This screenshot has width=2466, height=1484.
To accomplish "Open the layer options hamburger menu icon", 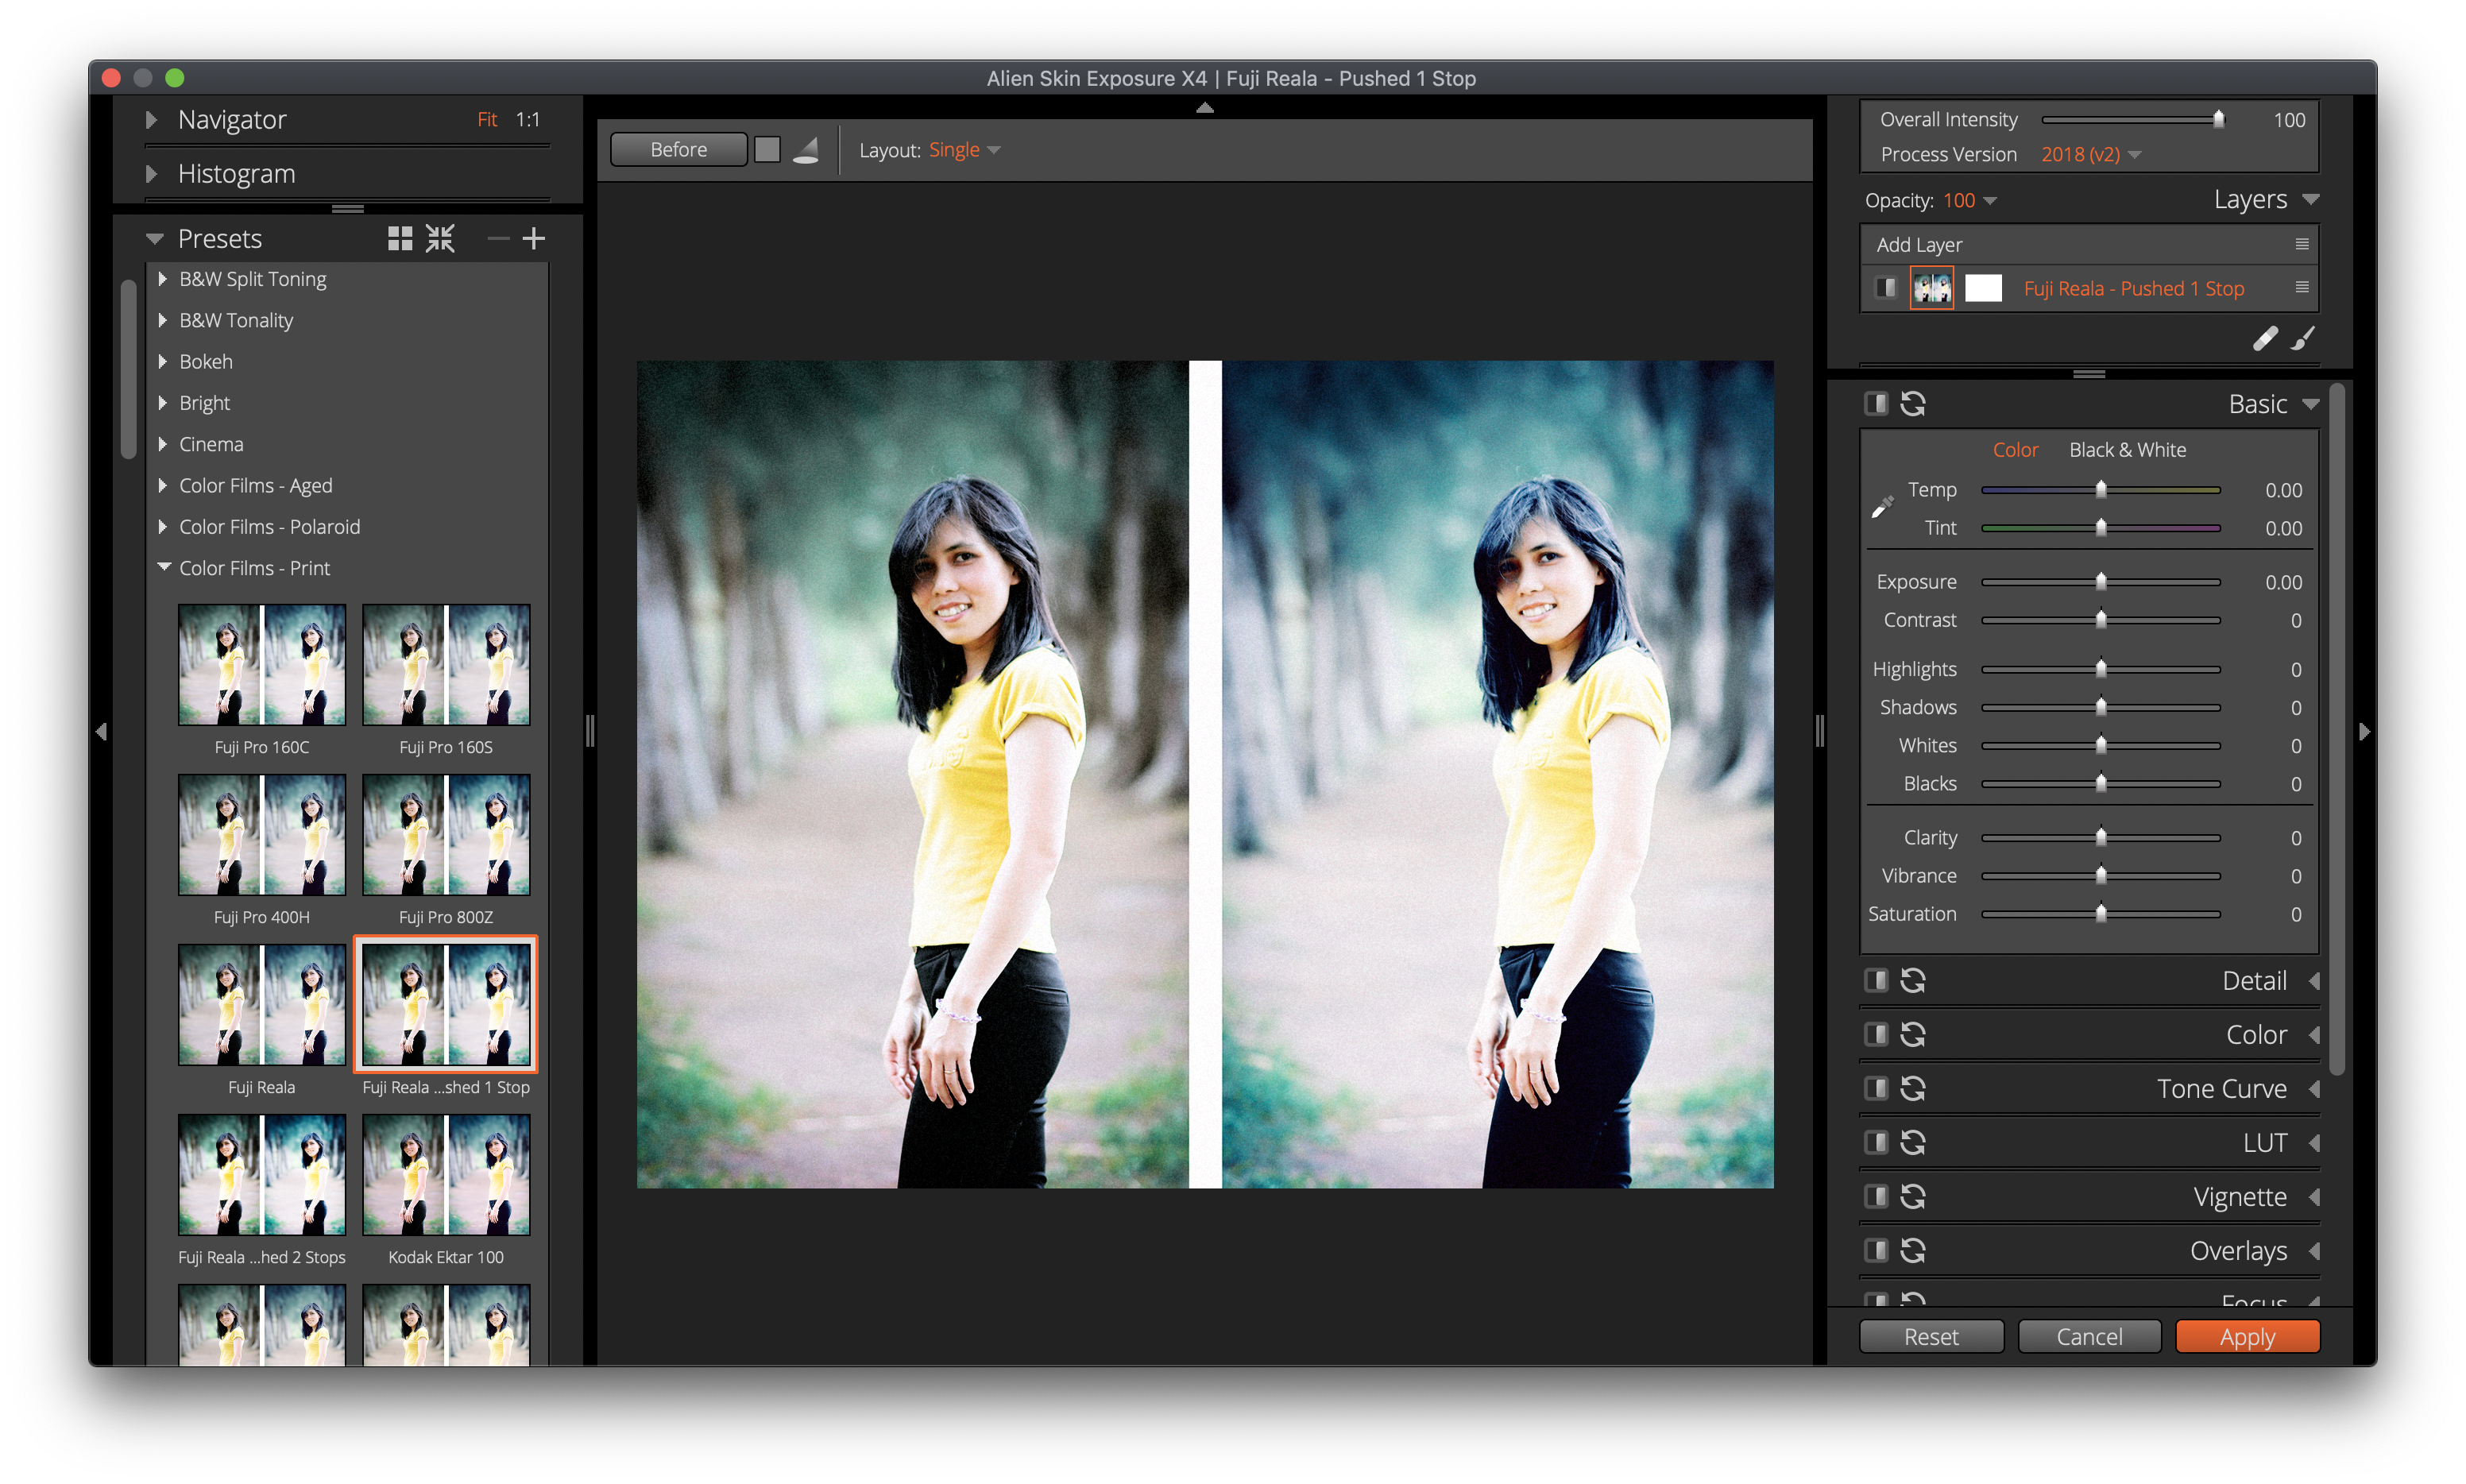I will pyautogui.click(x=2303, y=288).
